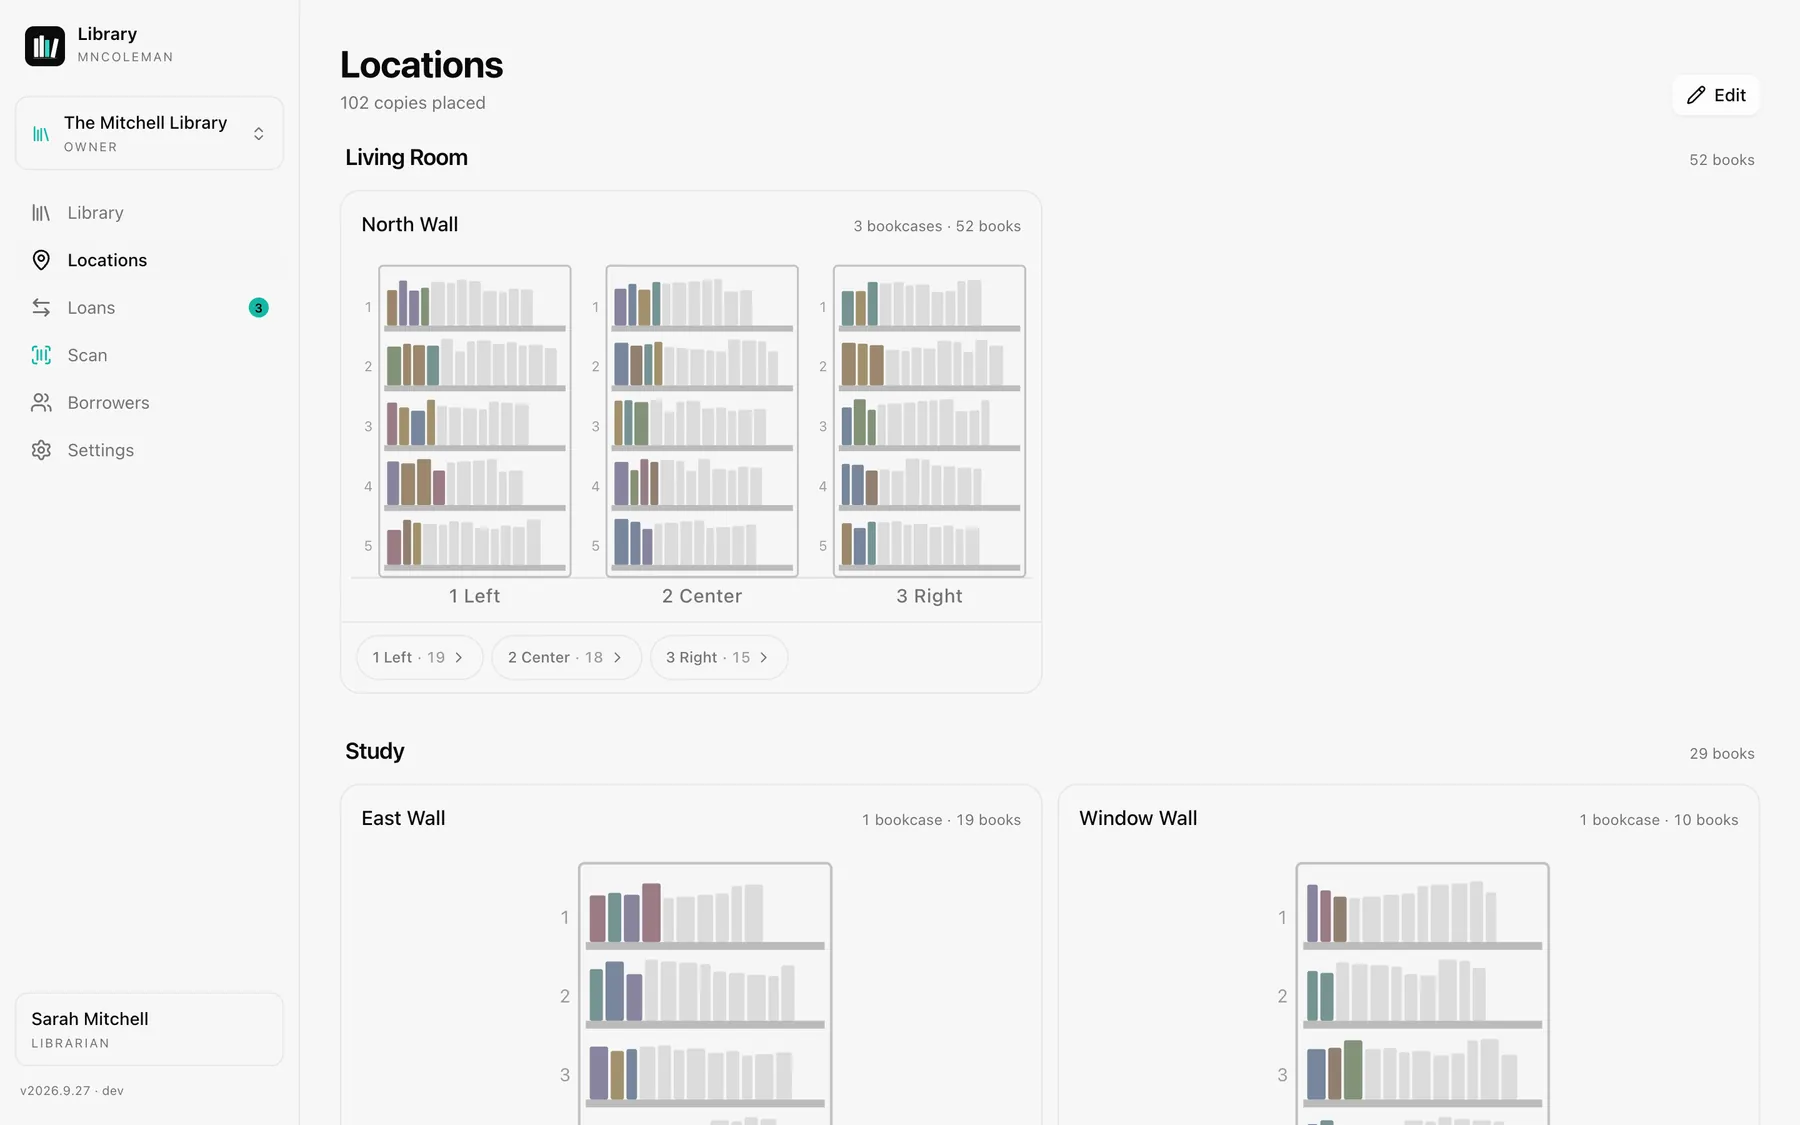Viewport: 1800px width, 1125px height.
Task: Open the Loans menu item
Action: [x=150, y=308]
